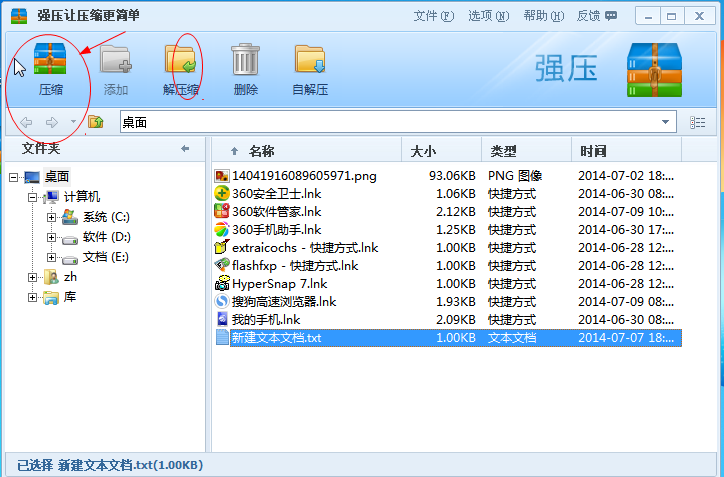Click the 360软件管家 shortcut icon
Image resolution: width=724 pixels, height=477 pixels.
tap(222, 212)
